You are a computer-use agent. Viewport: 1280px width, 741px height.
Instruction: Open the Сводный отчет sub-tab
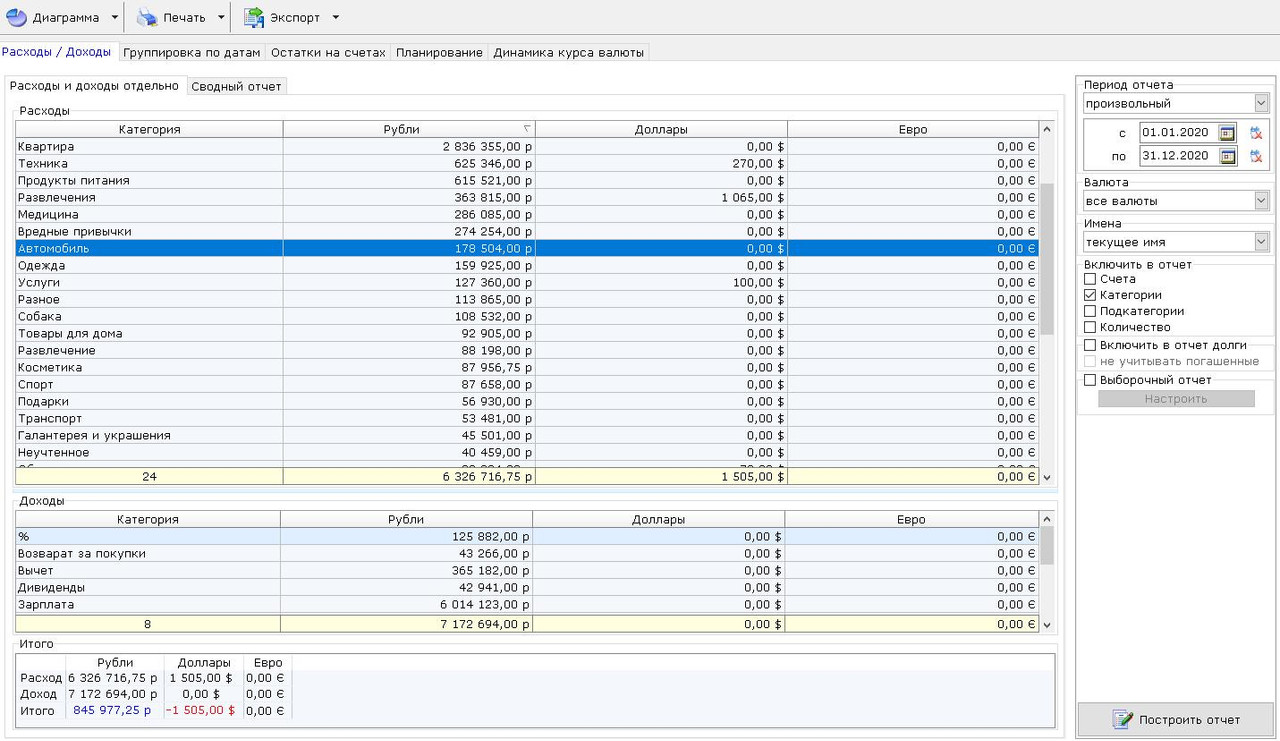click(236, 86)
